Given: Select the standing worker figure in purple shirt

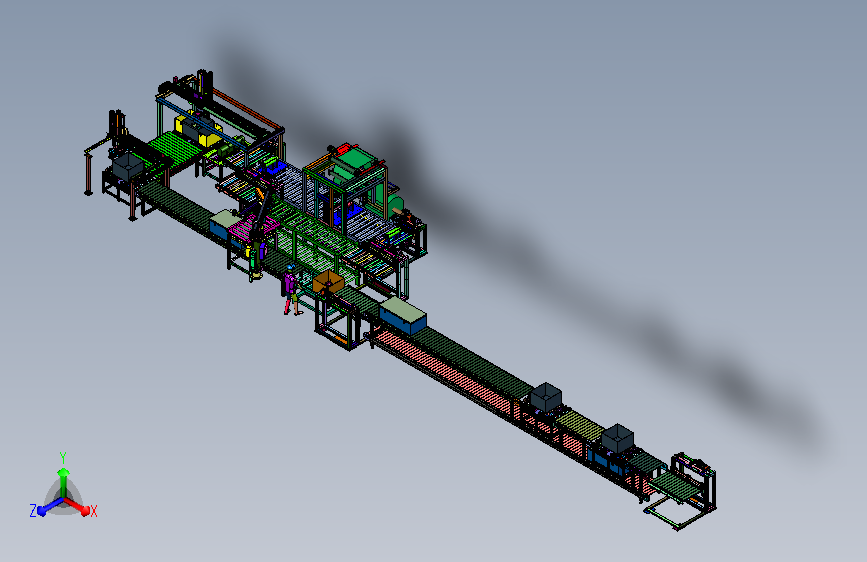Looking at the screenshot, I should coord(291,290).
